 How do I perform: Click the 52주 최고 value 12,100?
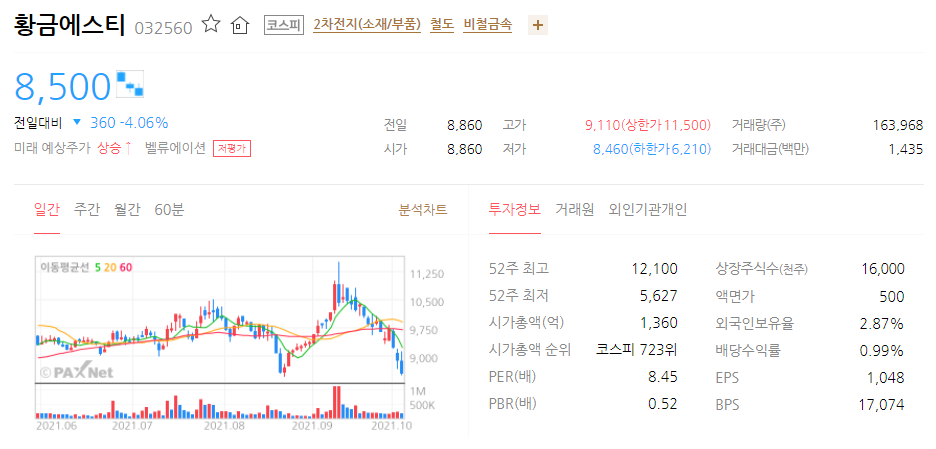click(x=654, y=269)
